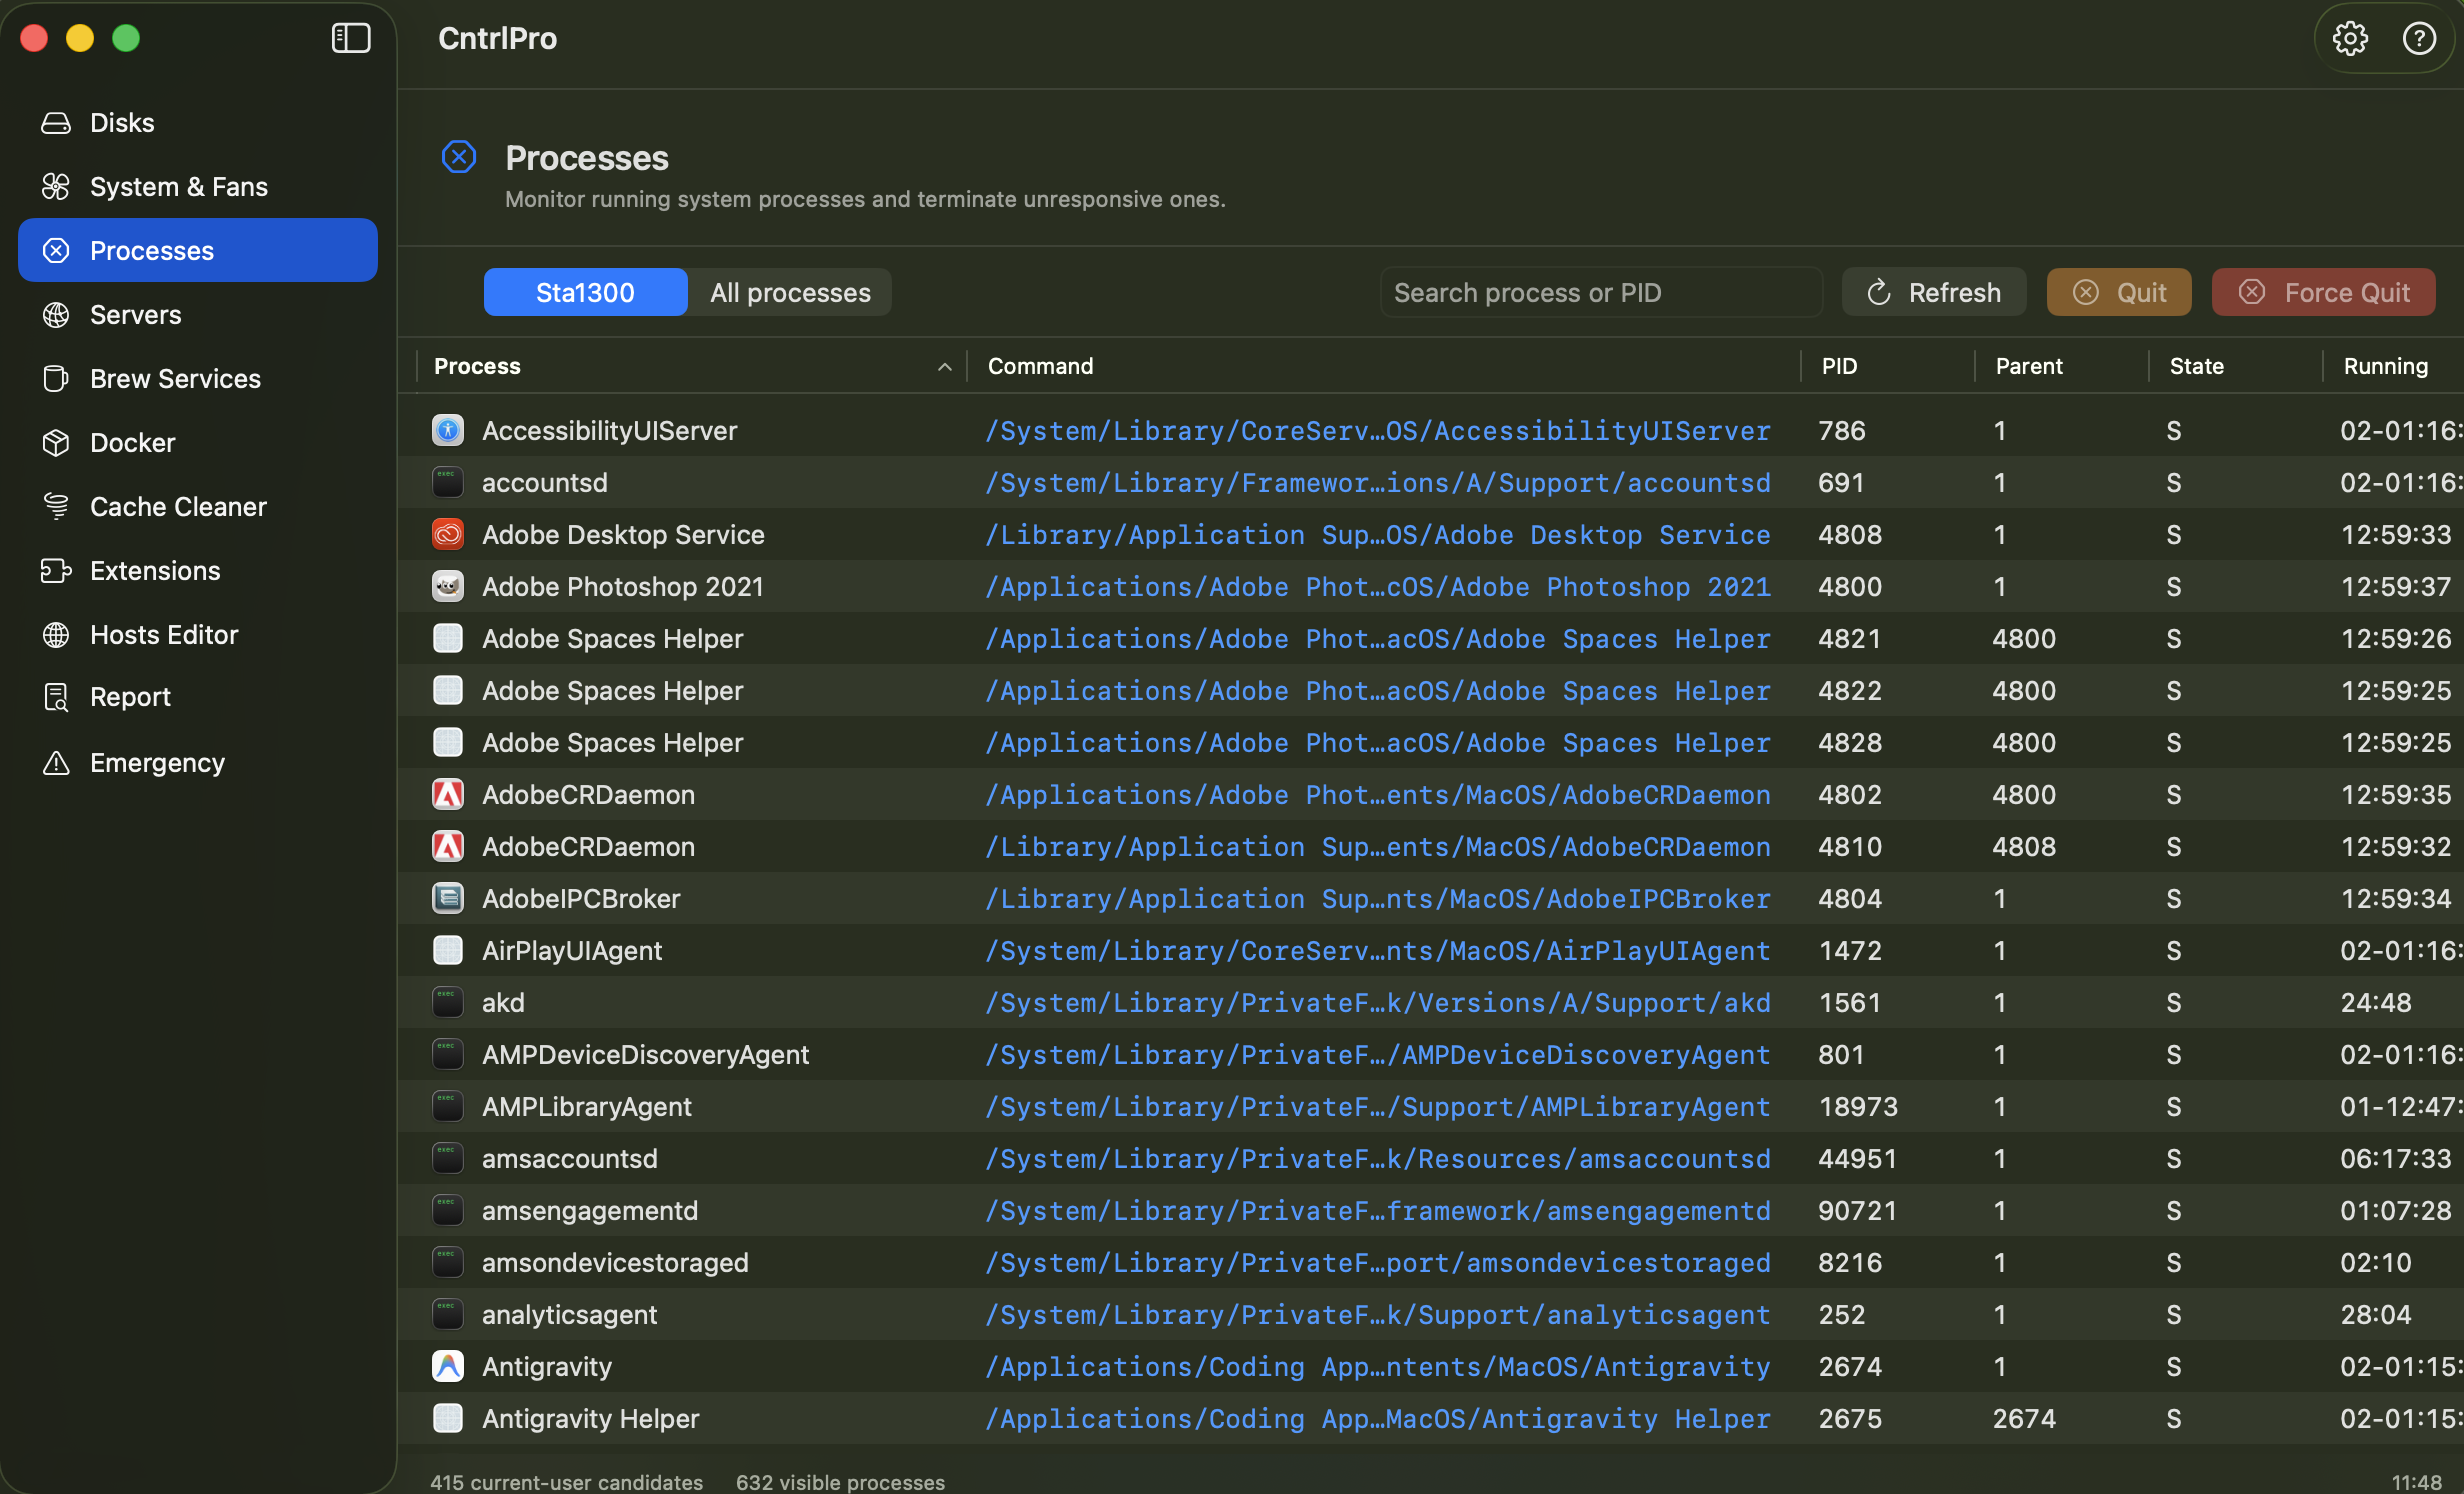Select amsengagementd process name
2464x1494 pixels.
[590, 1210]
